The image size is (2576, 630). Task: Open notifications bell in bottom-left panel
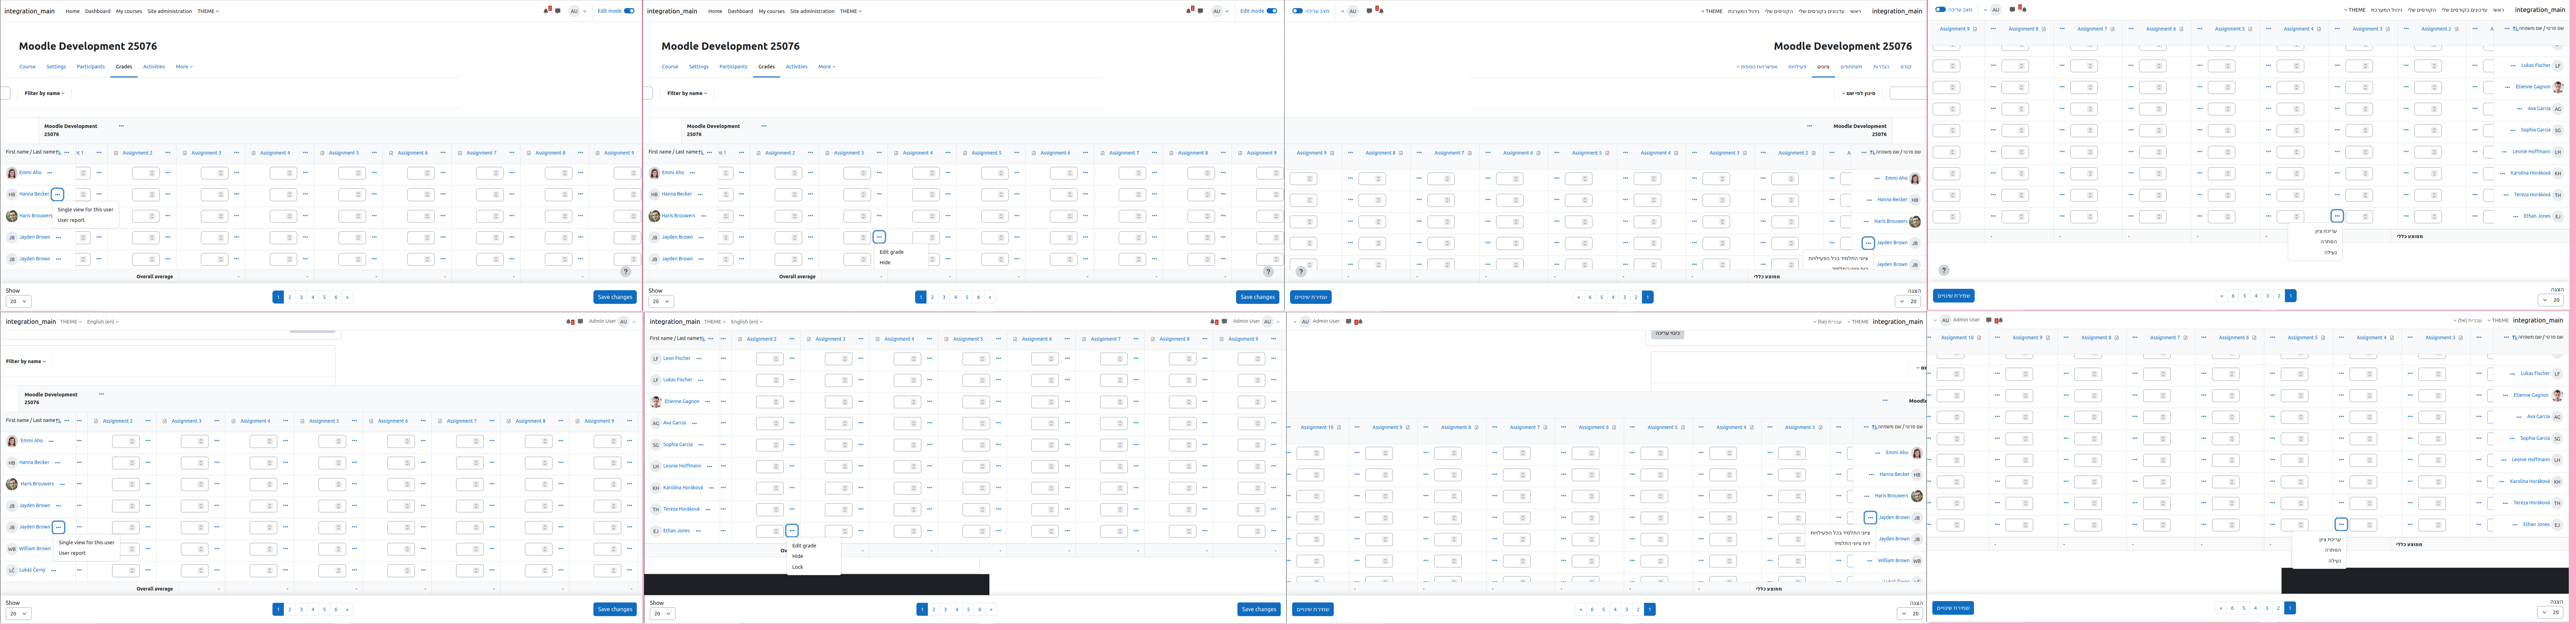pos(569,322)
